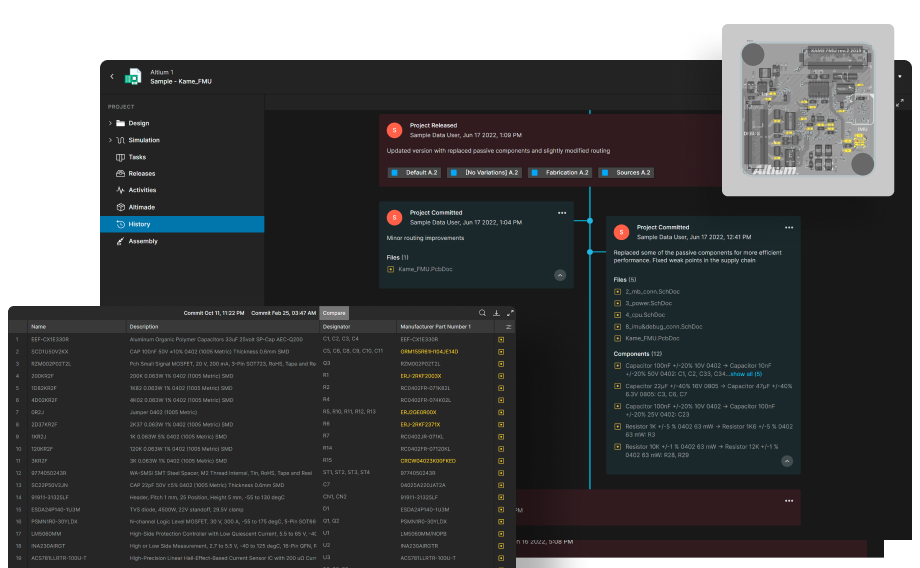Image resolution: width=920 pixels, height=568 pixels.
Task: Click the Activities pulse icon
Action: [x=120, y=190]
